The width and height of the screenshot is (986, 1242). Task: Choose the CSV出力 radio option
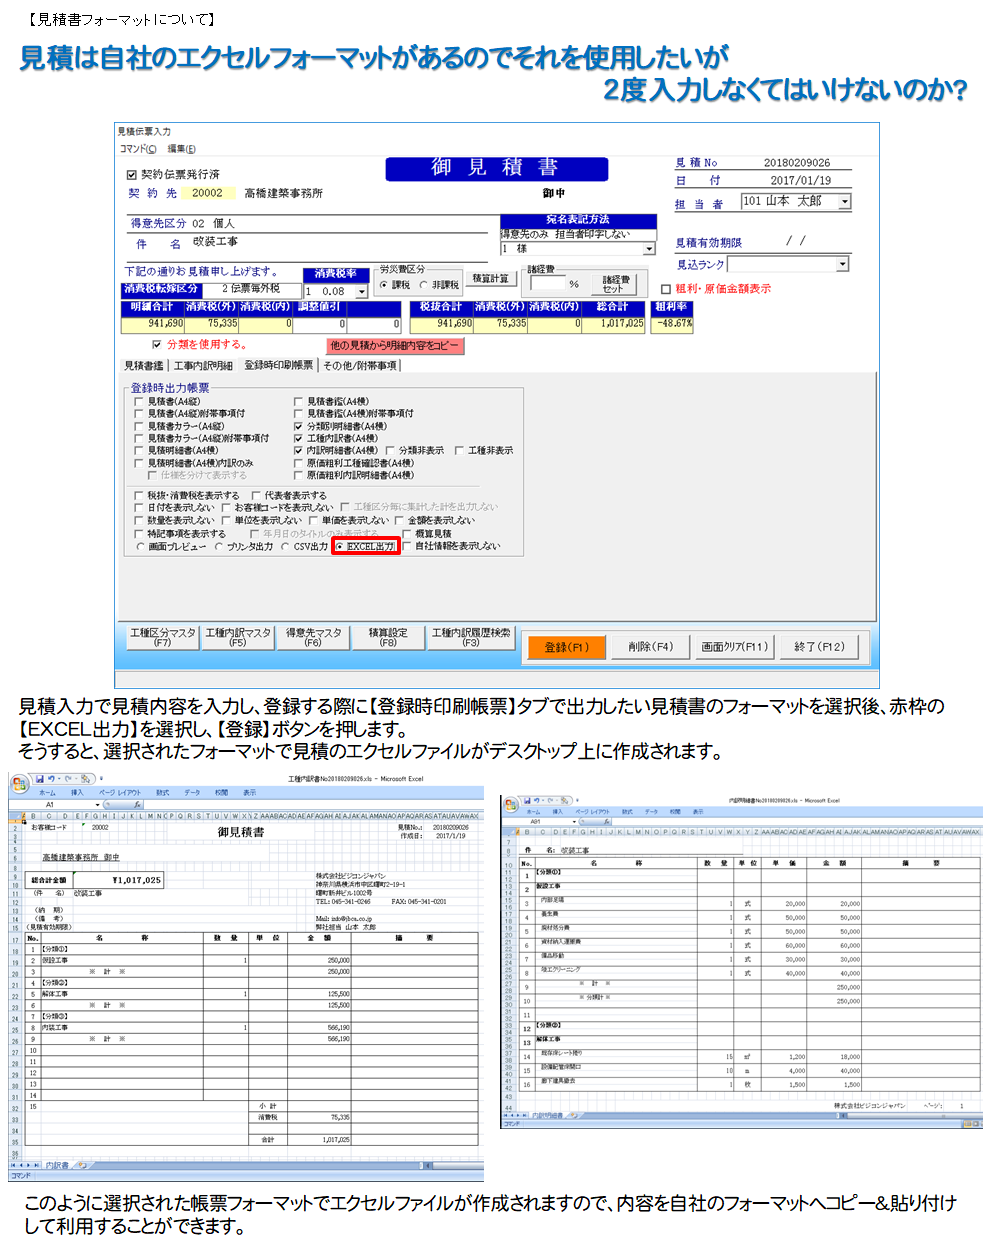(286, 547)
